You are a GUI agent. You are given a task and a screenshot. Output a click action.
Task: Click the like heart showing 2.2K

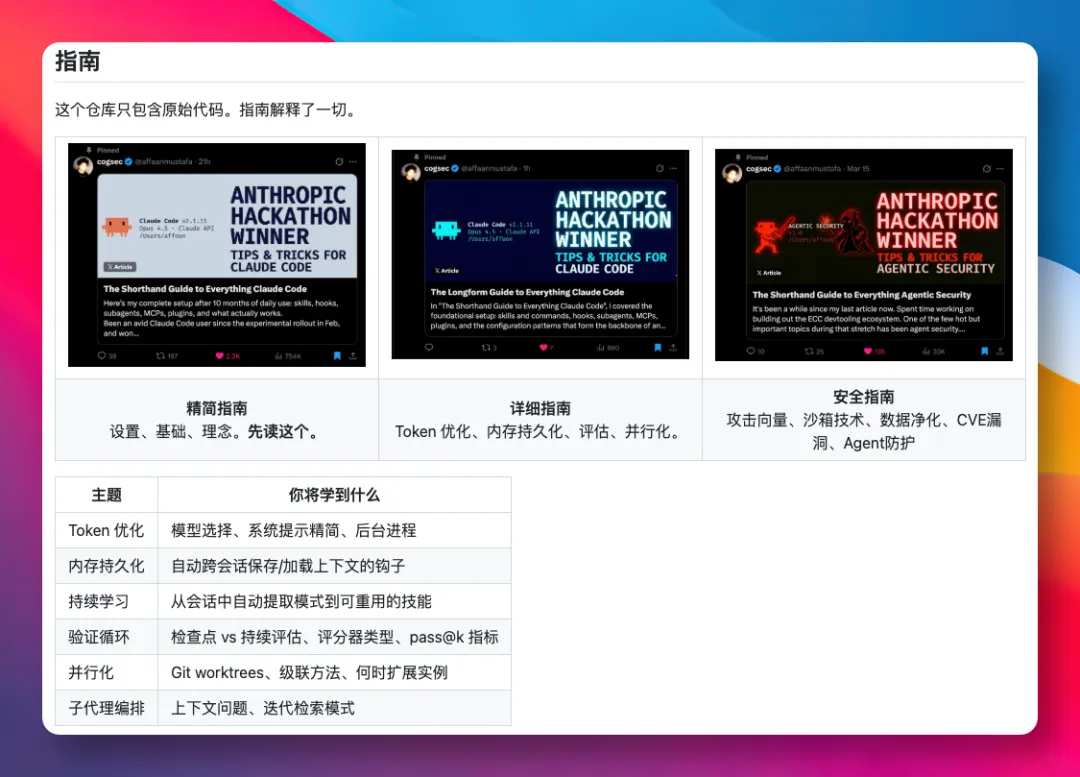220,356
